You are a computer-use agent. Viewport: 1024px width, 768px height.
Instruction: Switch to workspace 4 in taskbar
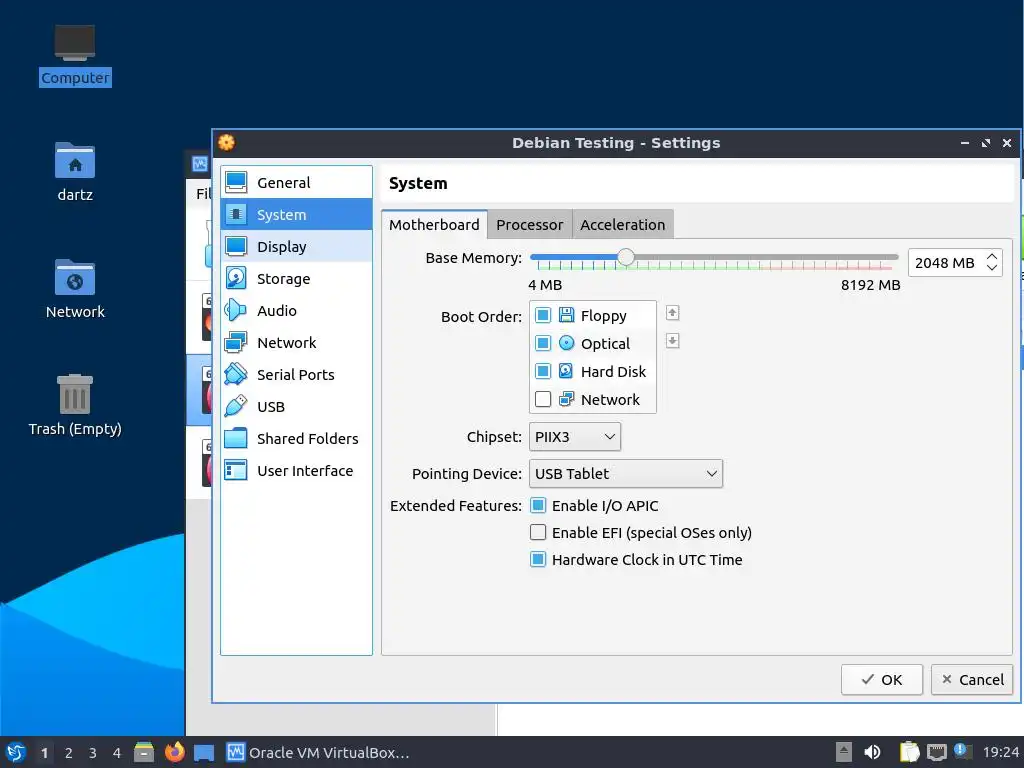pos(117,753)
